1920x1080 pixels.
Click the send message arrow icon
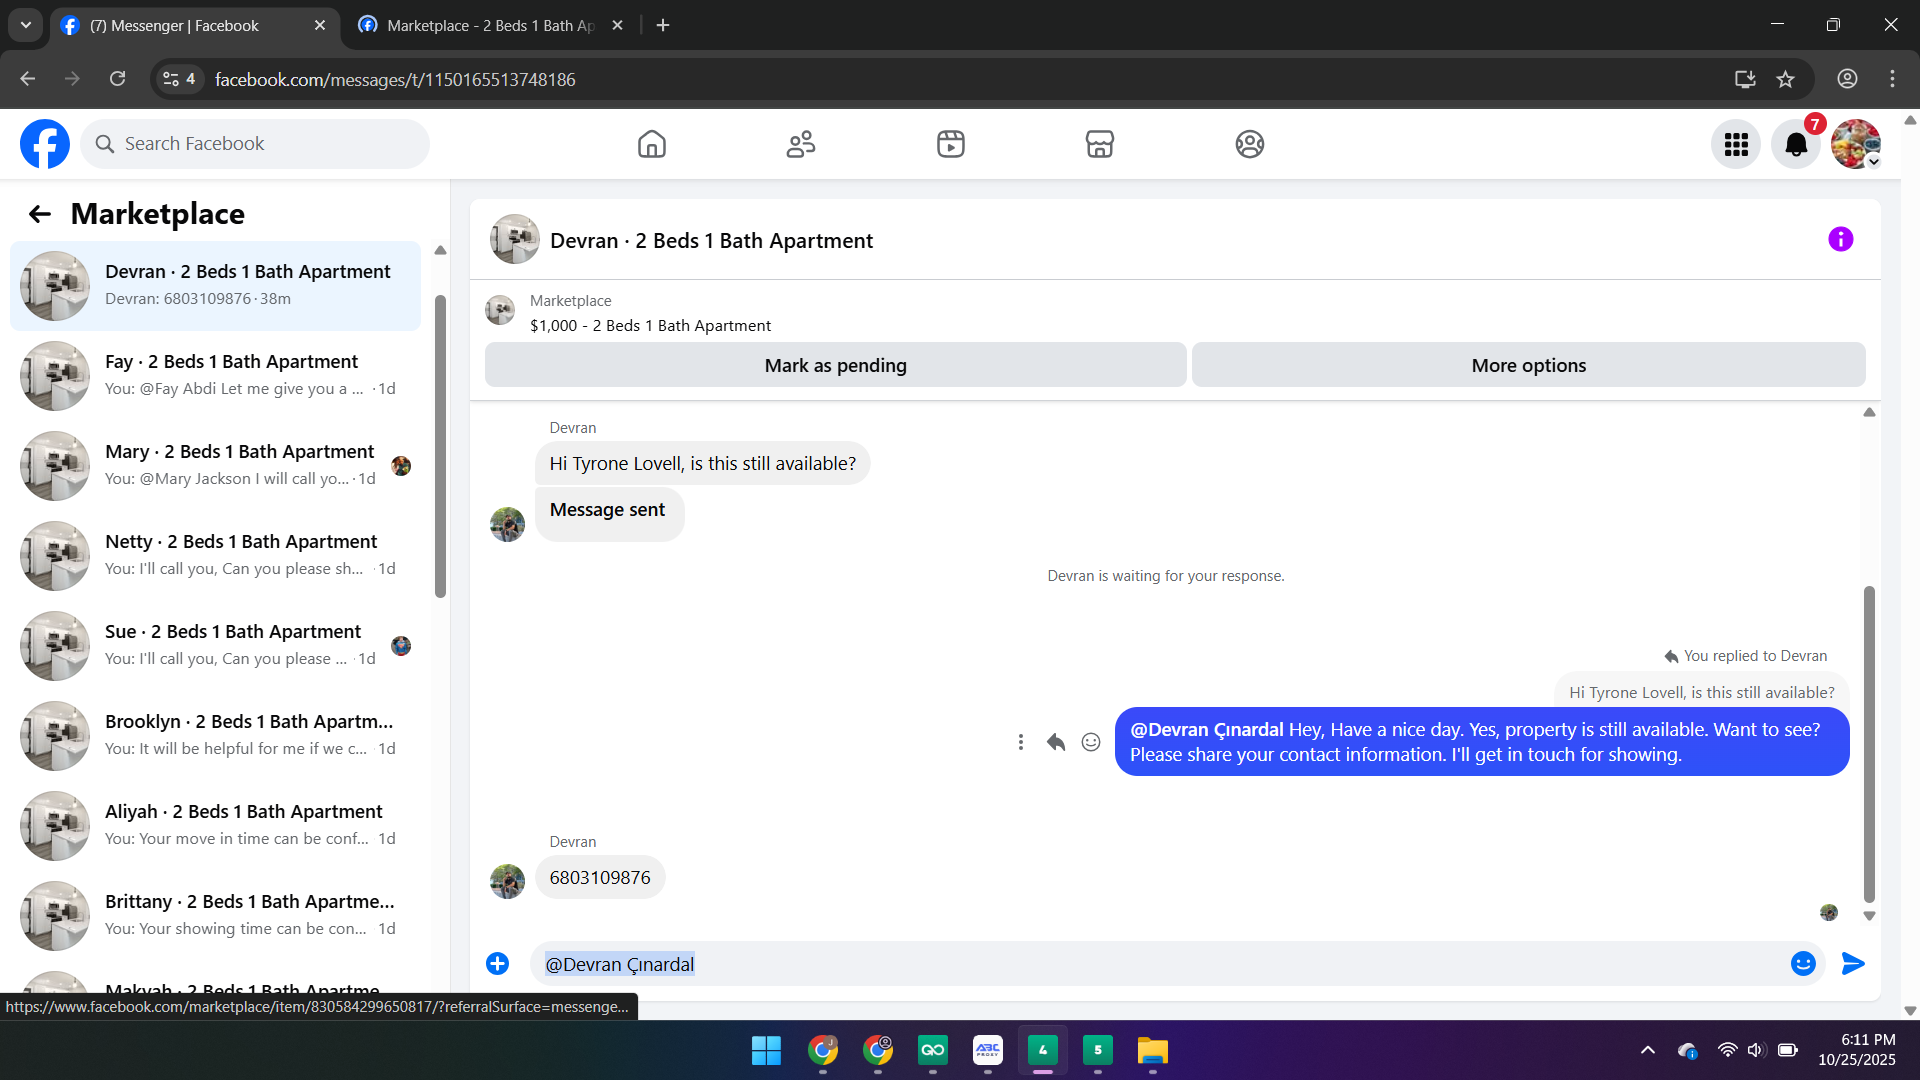[x=1853, y=963]
